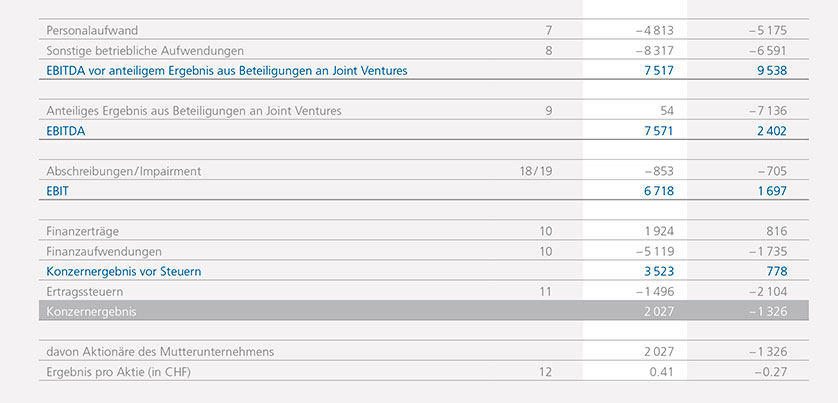Select davon Aktionäre des Mutterunternehmens label
This screenshot has width=838, height=403.
(160, 351)
